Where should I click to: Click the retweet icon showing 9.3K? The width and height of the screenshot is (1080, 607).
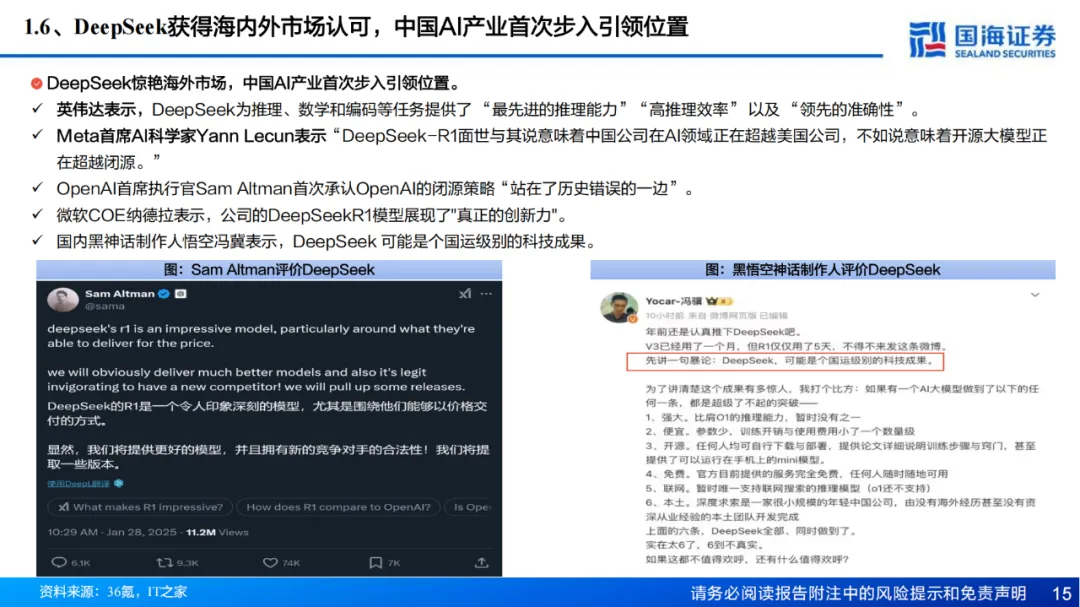164,563
